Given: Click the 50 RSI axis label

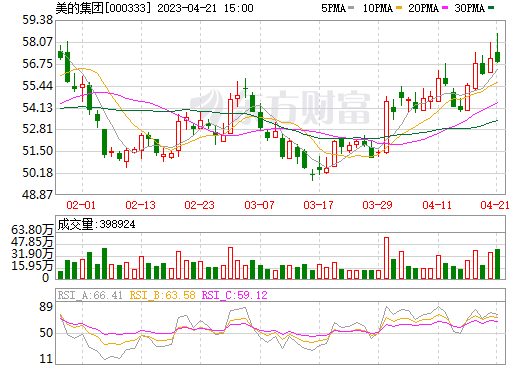Looking at the screenshot, I should click(x=46, y=333).
